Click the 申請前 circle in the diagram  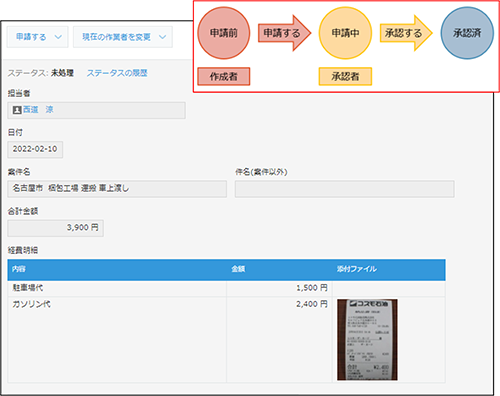[x=224, y=33]
